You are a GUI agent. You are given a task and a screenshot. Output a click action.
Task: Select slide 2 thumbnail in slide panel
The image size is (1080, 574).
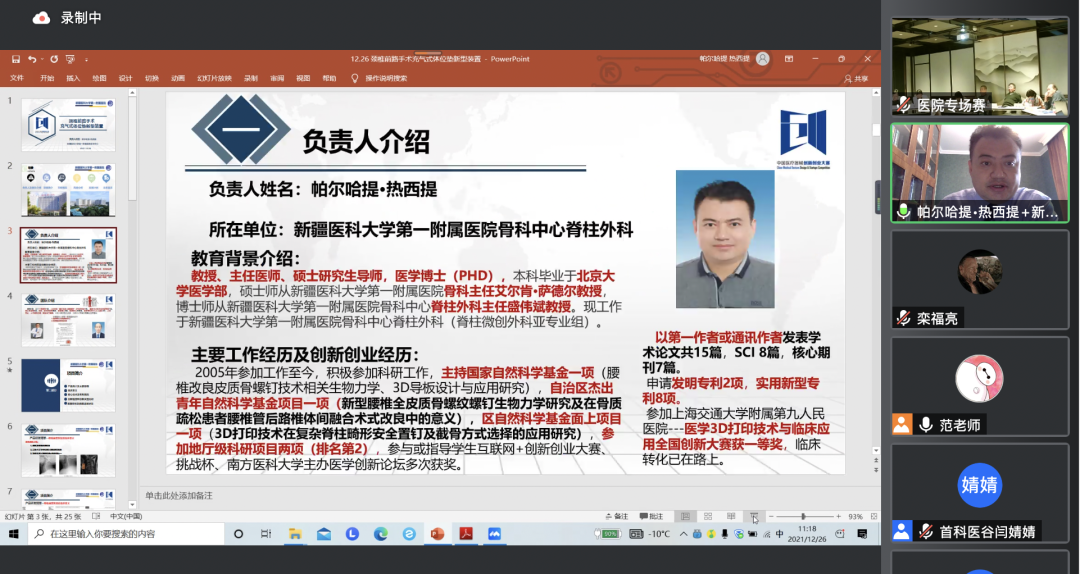68,189
